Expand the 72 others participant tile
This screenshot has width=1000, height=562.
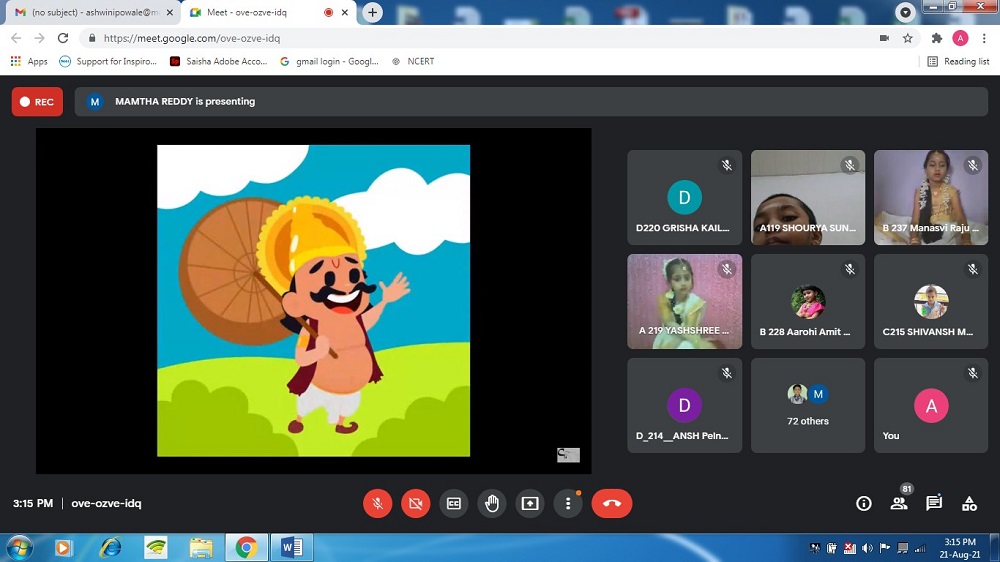(x=807, y=405)
